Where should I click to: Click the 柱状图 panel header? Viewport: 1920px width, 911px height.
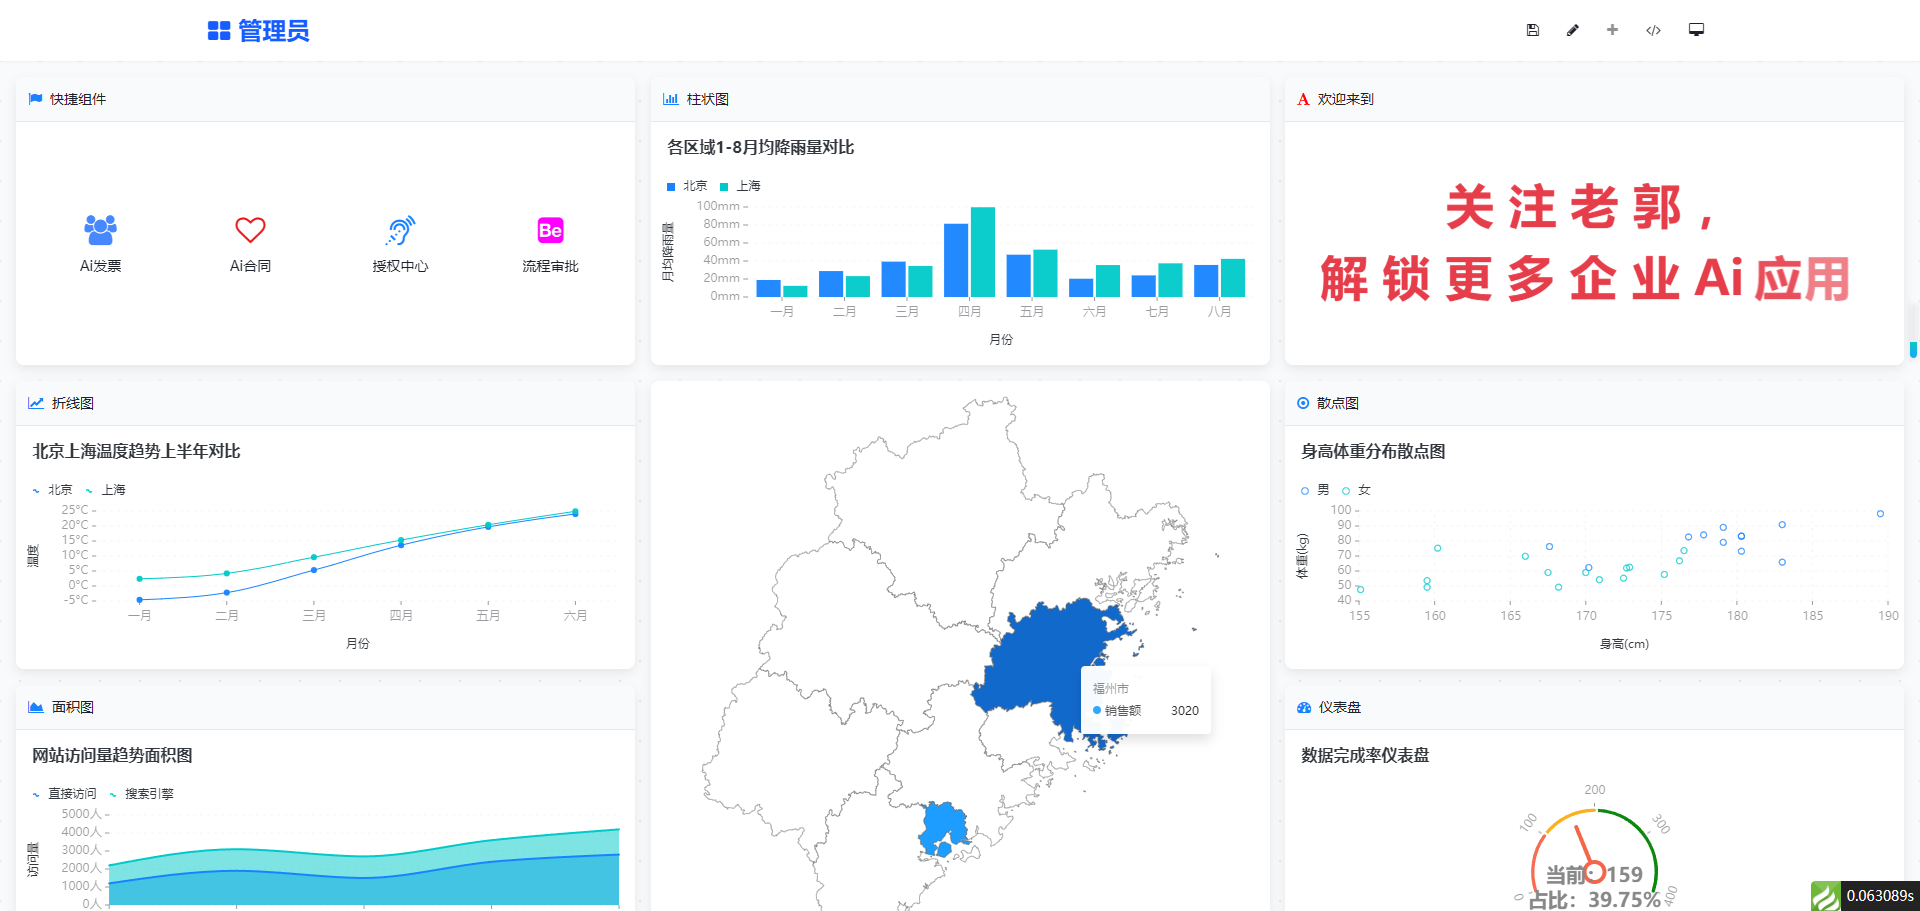click(x=707, y=99)
